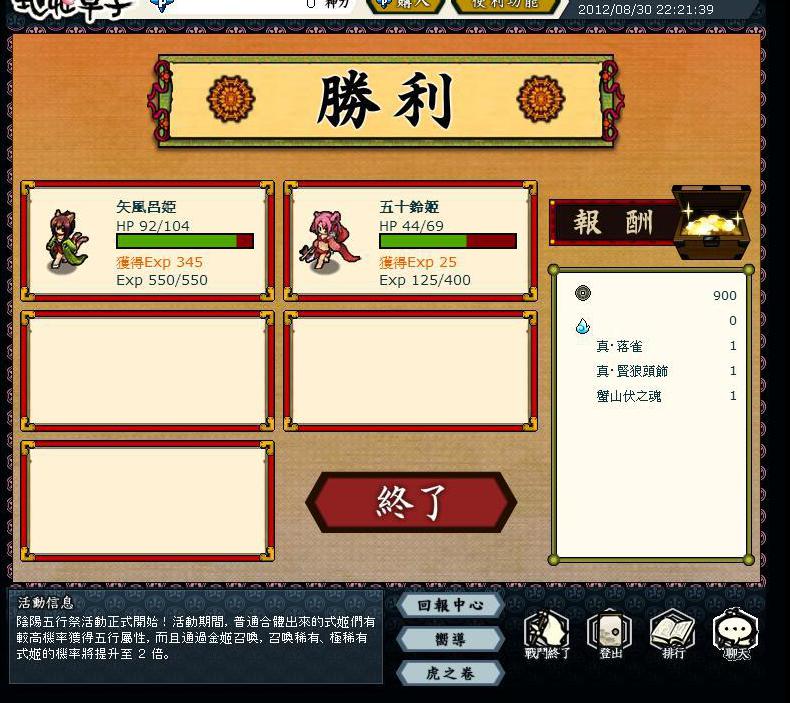Viewport: 790px width, 703px height.
Task: Click the blue water drop icon
Action: (x=582, y=326)
